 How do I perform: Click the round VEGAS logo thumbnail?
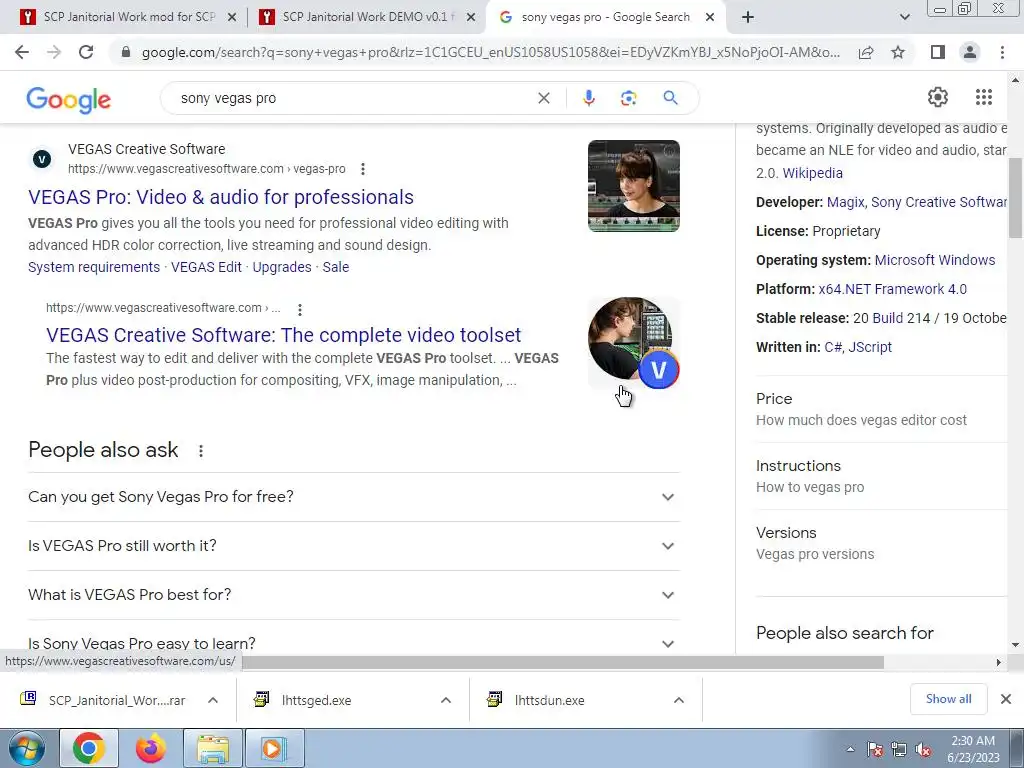[x=633, y=343]
